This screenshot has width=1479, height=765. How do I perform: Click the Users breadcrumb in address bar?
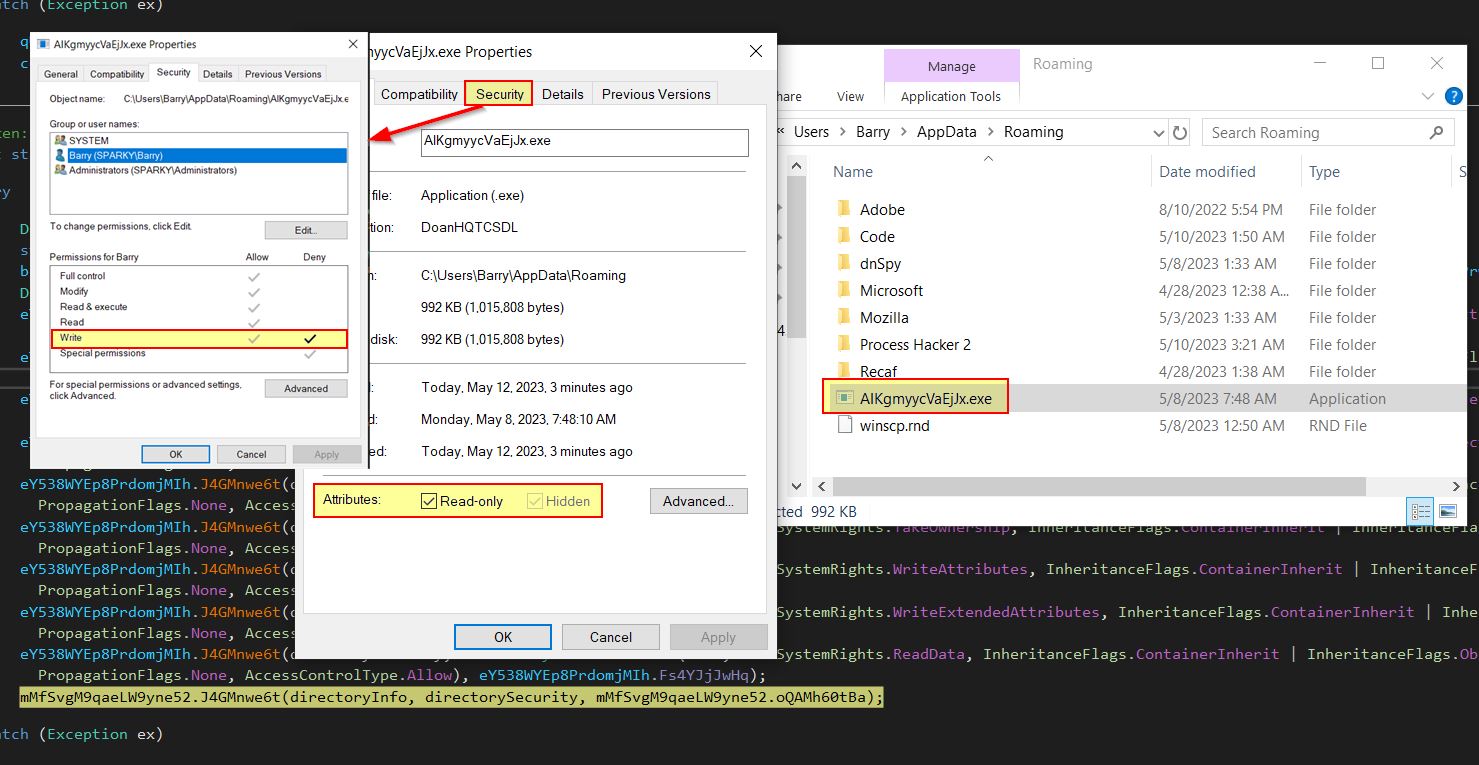pos(811,132)
